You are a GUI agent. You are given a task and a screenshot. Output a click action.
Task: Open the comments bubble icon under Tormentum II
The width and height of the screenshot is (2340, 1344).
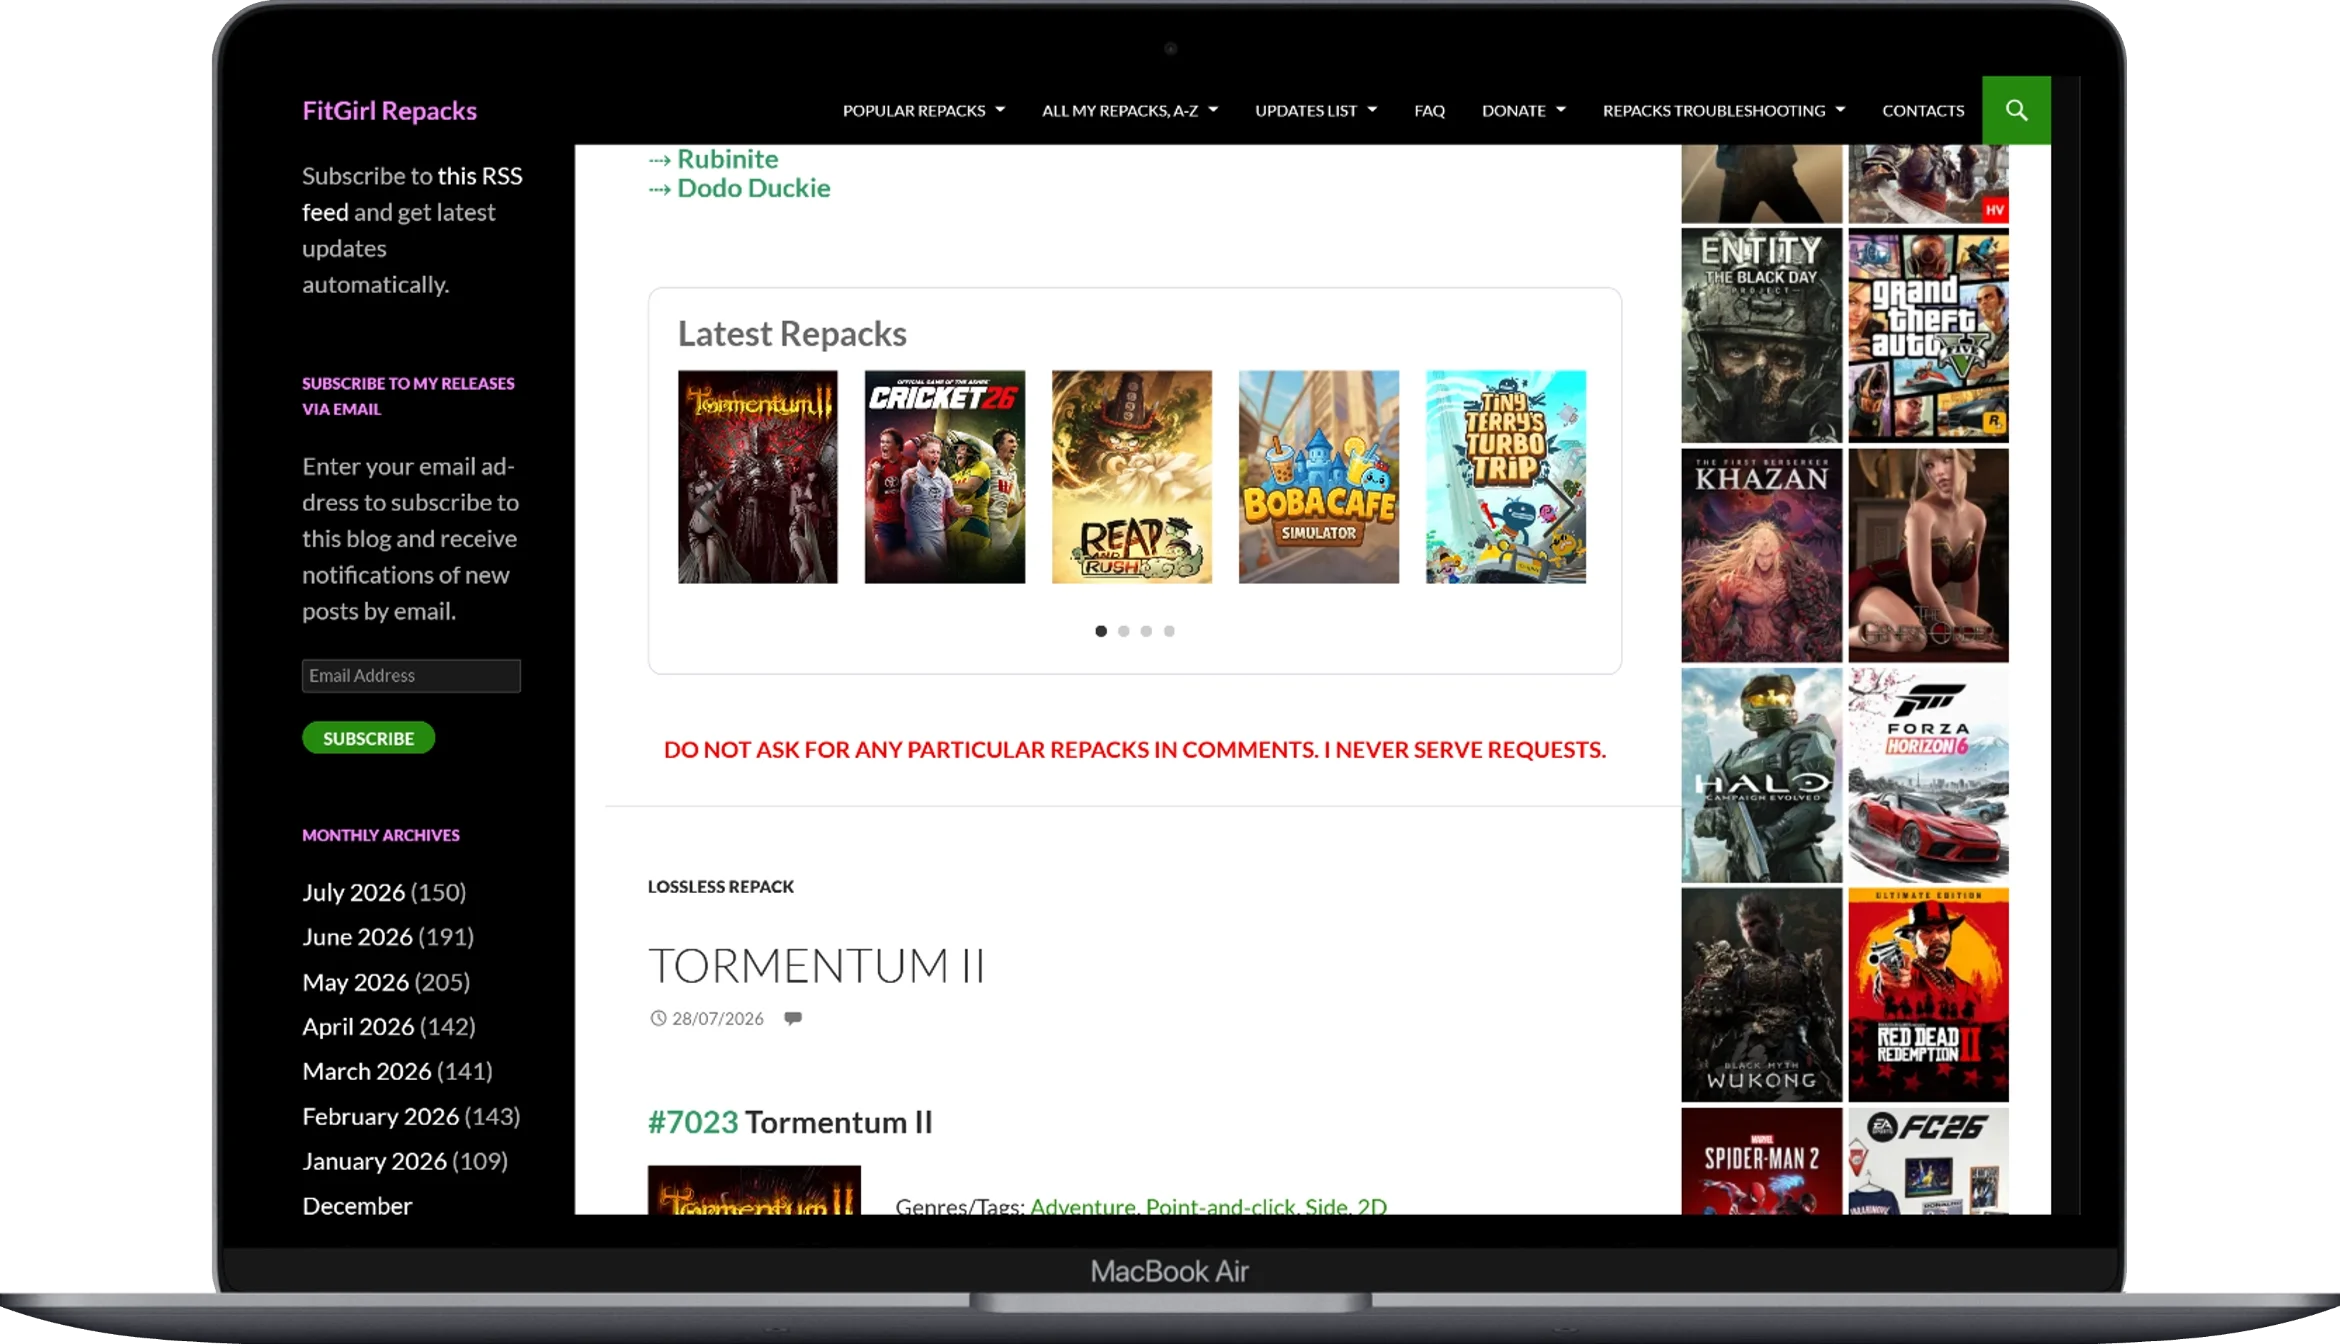pyautogui.click(x=793, y=1018)
